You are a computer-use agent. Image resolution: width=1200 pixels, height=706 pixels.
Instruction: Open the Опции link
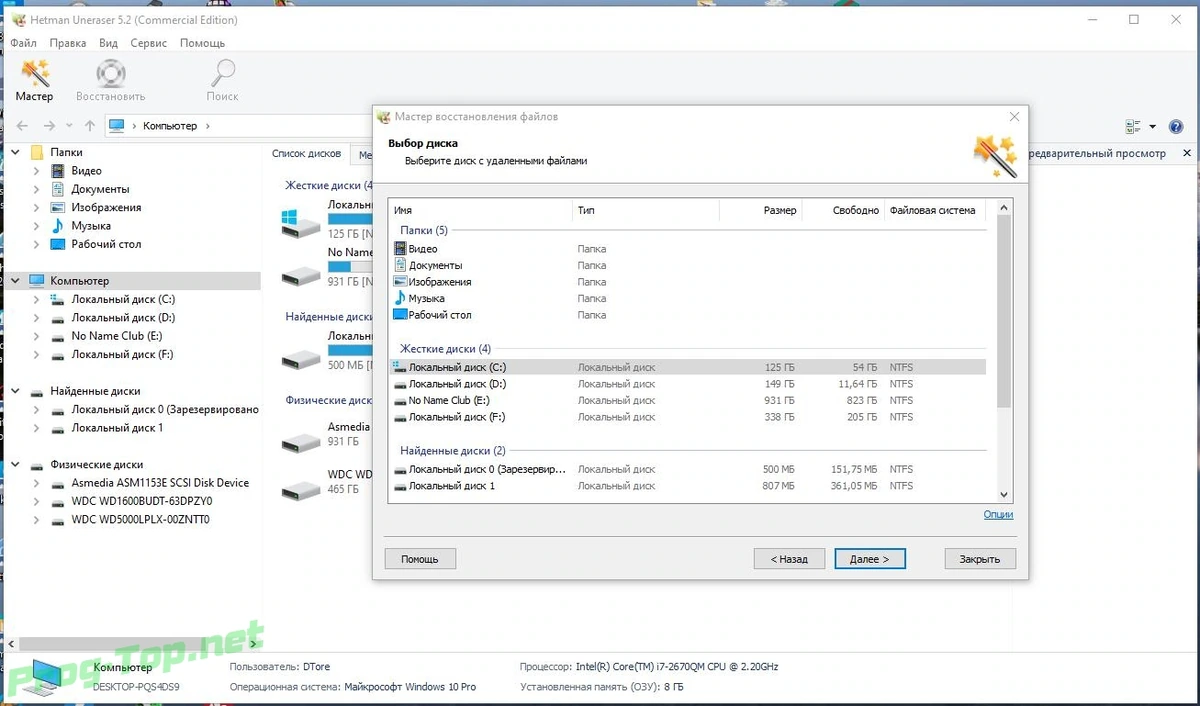pos(998,515)
